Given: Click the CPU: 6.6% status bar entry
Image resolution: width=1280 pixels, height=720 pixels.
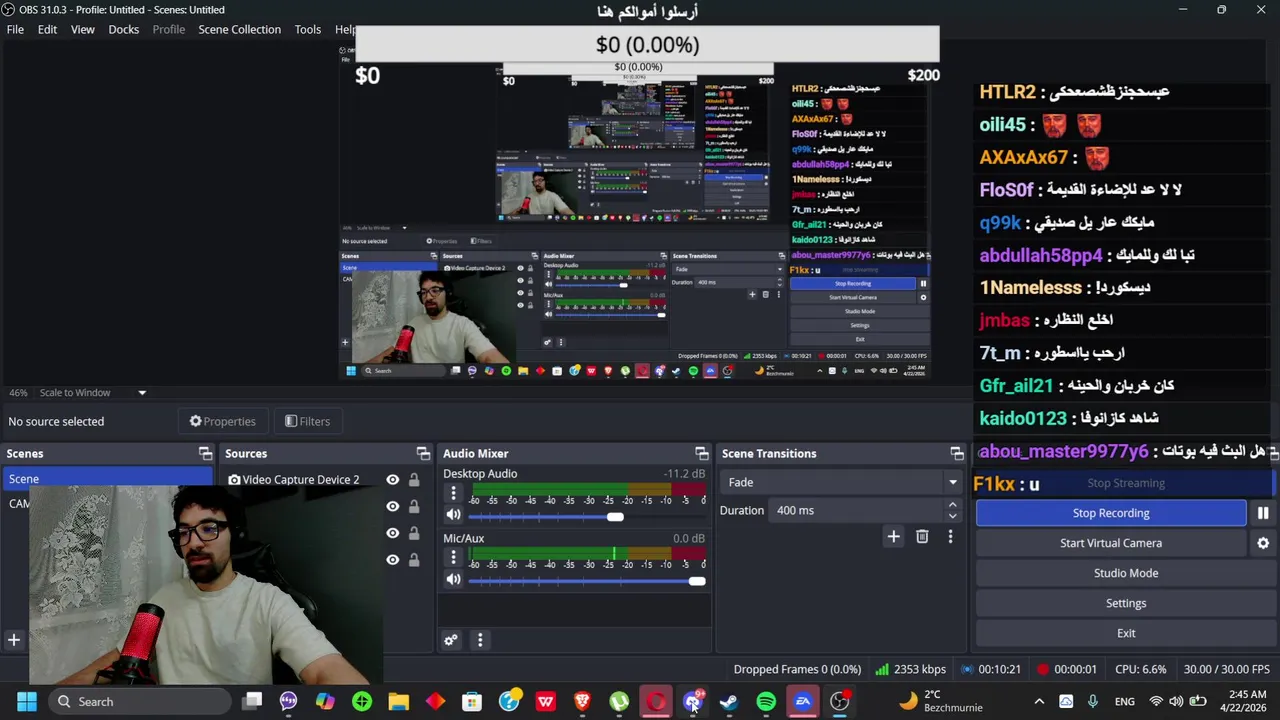Looking at the screenshot, I should point(1141,669).
